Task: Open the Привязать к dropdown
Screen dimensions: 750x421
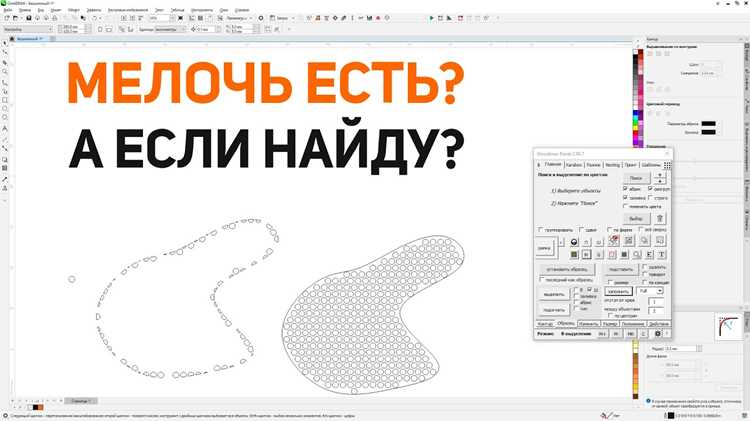Action: tap(239, 18)
